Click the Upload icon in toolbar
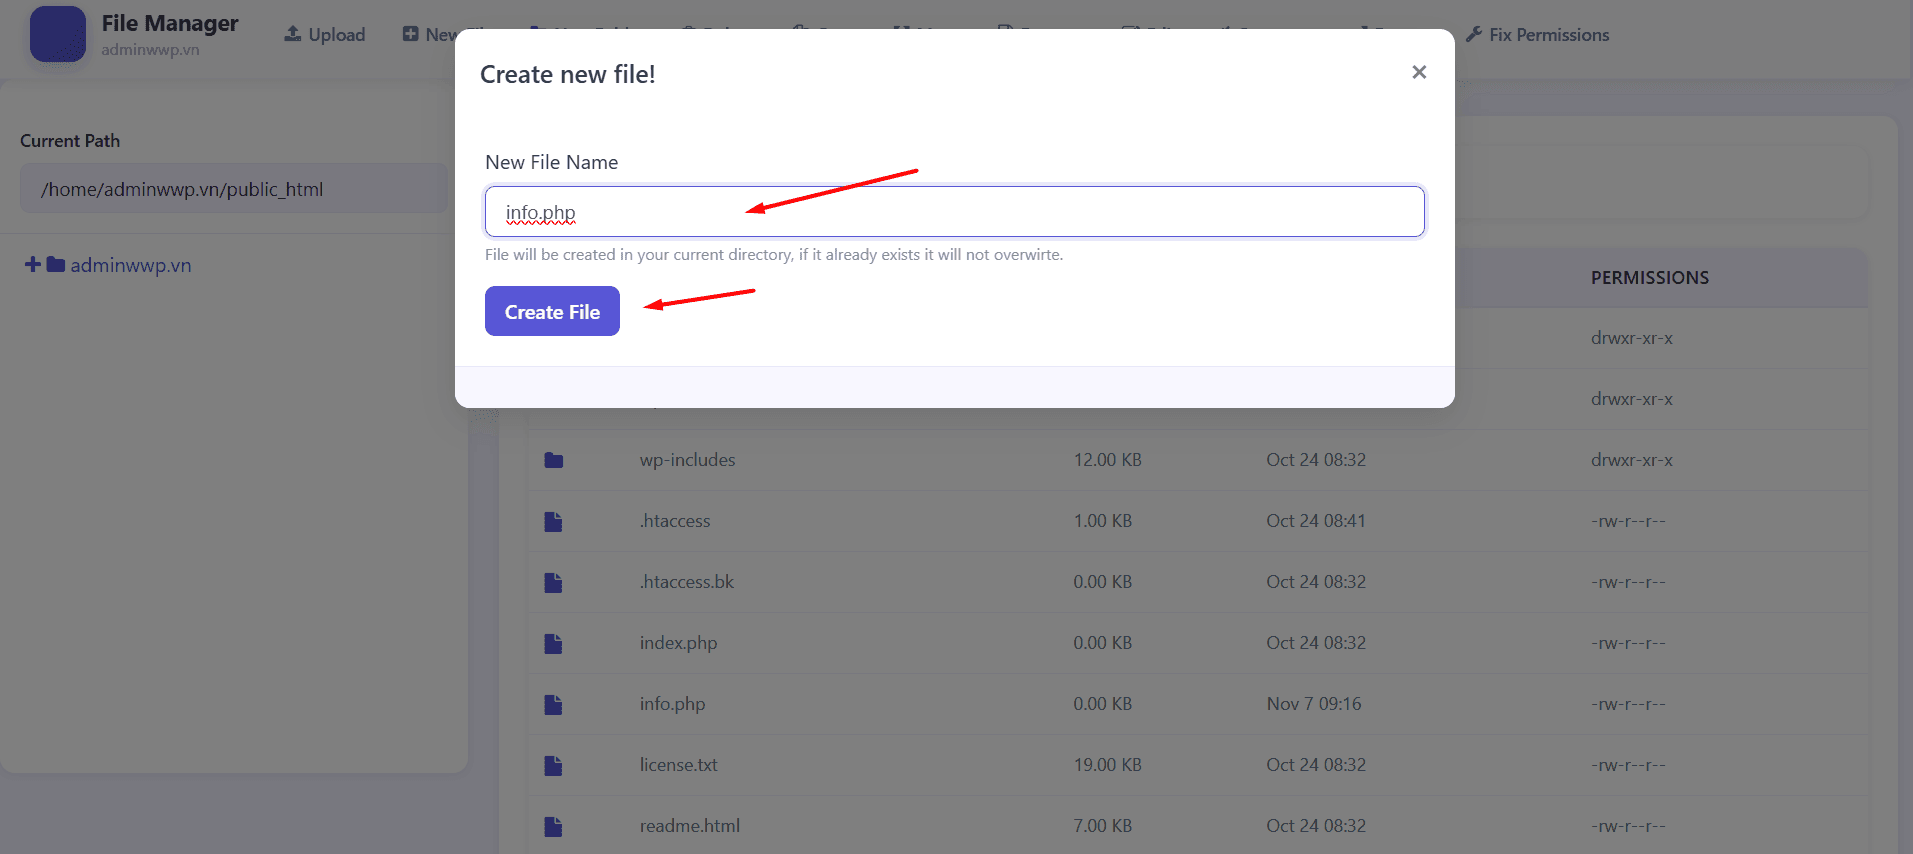The image size is (1913, 854). pyautogui.click(x=293, y=34)
